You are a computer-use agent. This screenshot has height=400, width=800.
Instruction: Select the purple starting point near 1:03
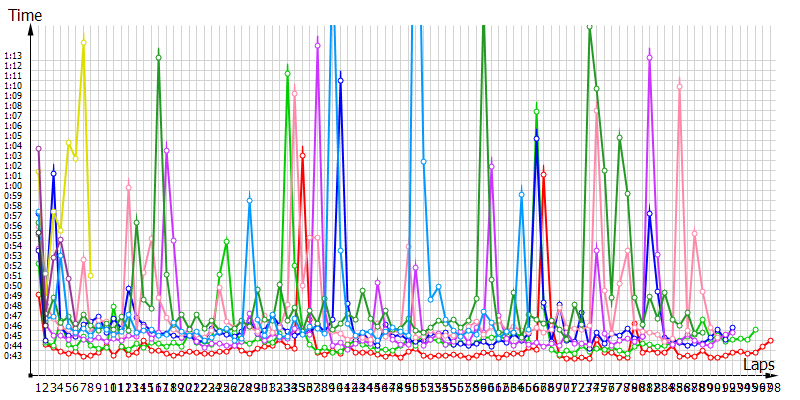[38, 149]
